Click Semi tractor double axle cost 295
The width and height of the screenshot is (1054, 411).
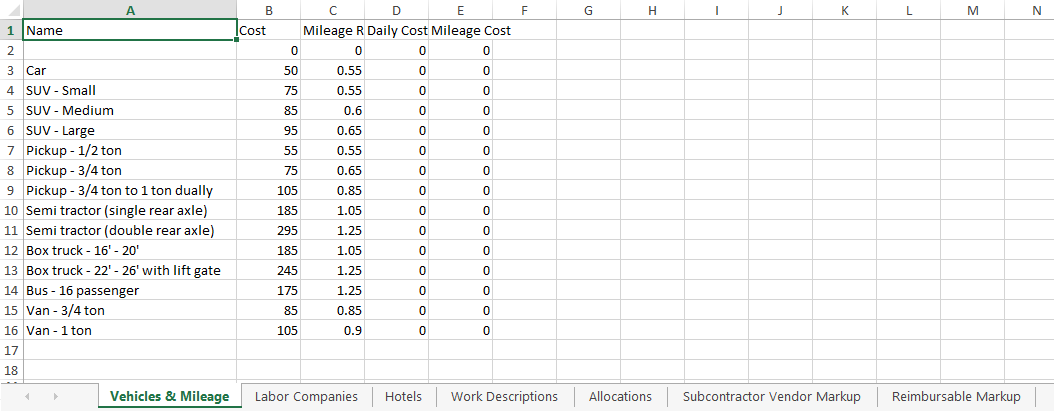pyautogui.click(x=269, y=231)
